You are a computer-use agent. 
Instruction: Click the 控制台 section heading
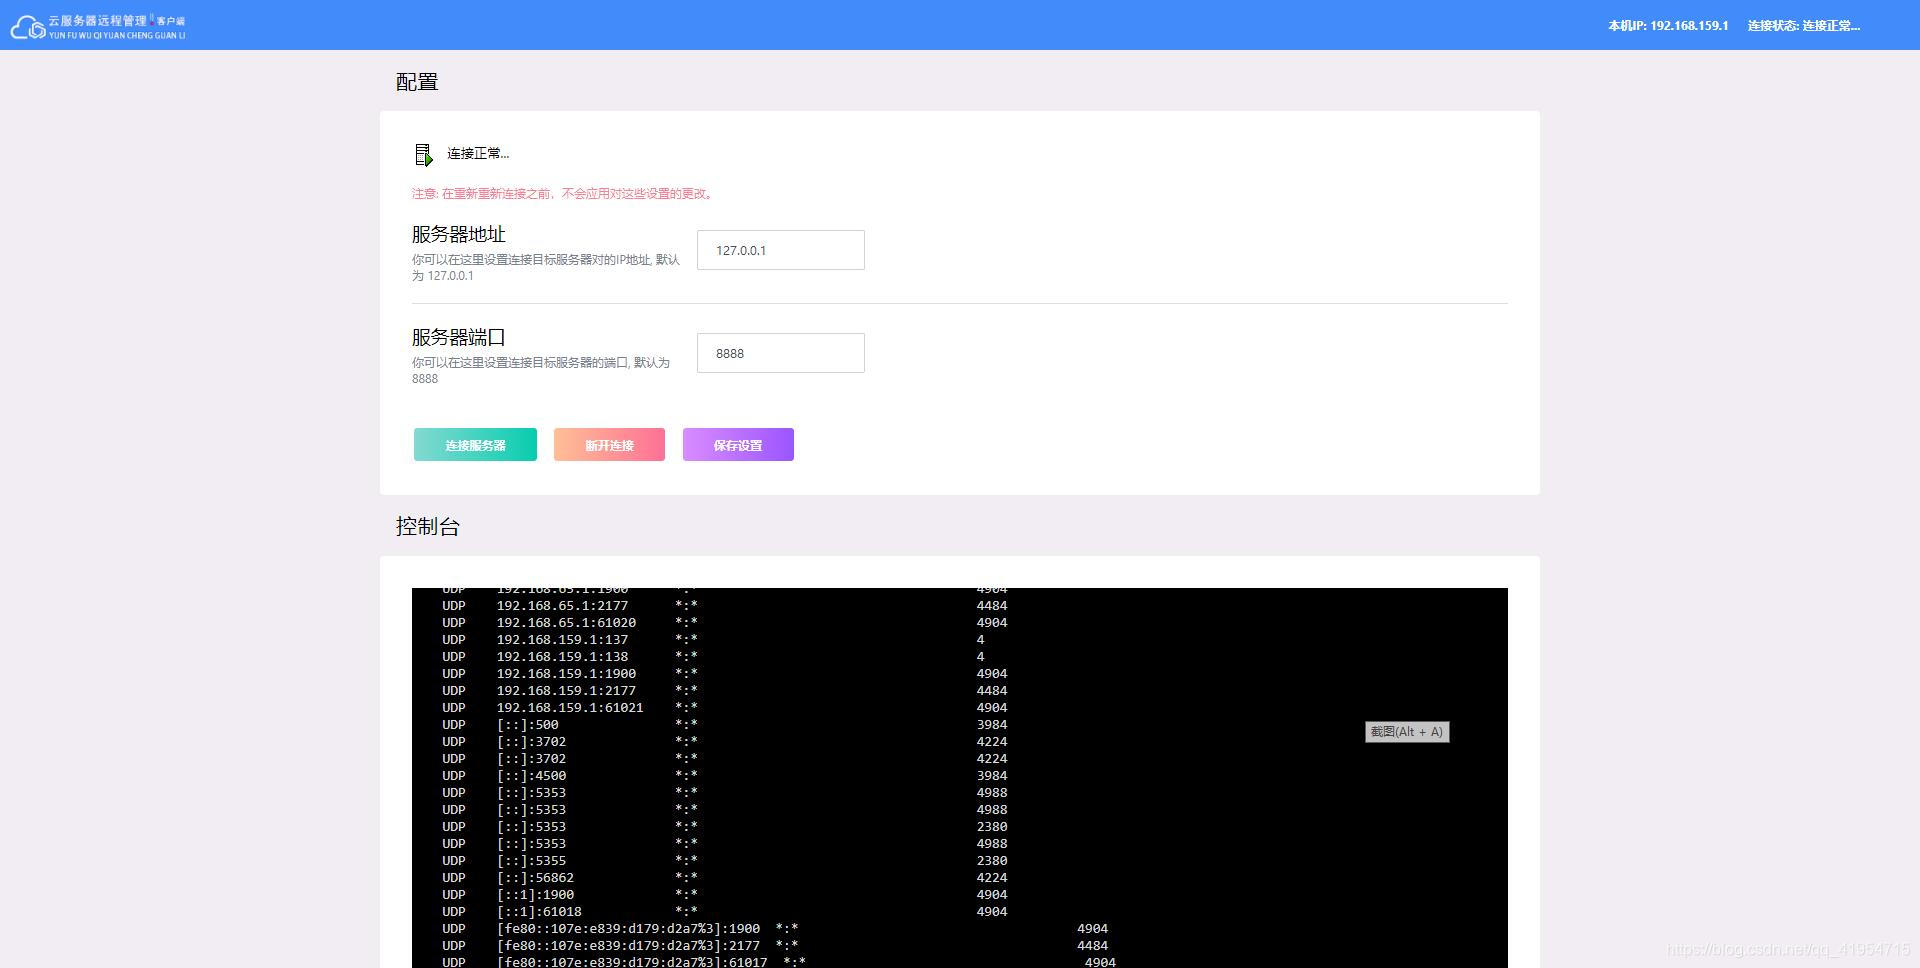[427, 527]
